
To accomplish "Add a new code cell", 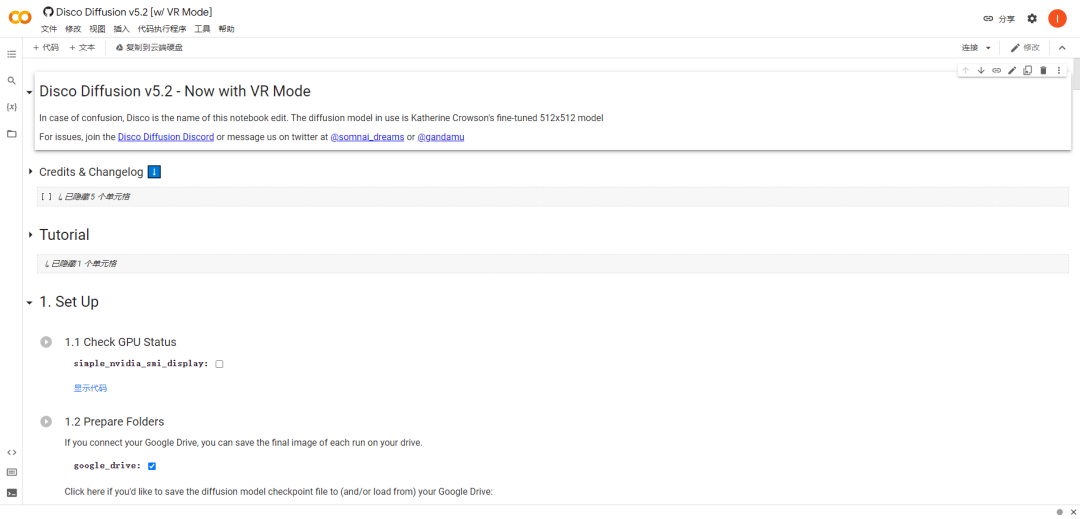I will (x=45, y=47).
